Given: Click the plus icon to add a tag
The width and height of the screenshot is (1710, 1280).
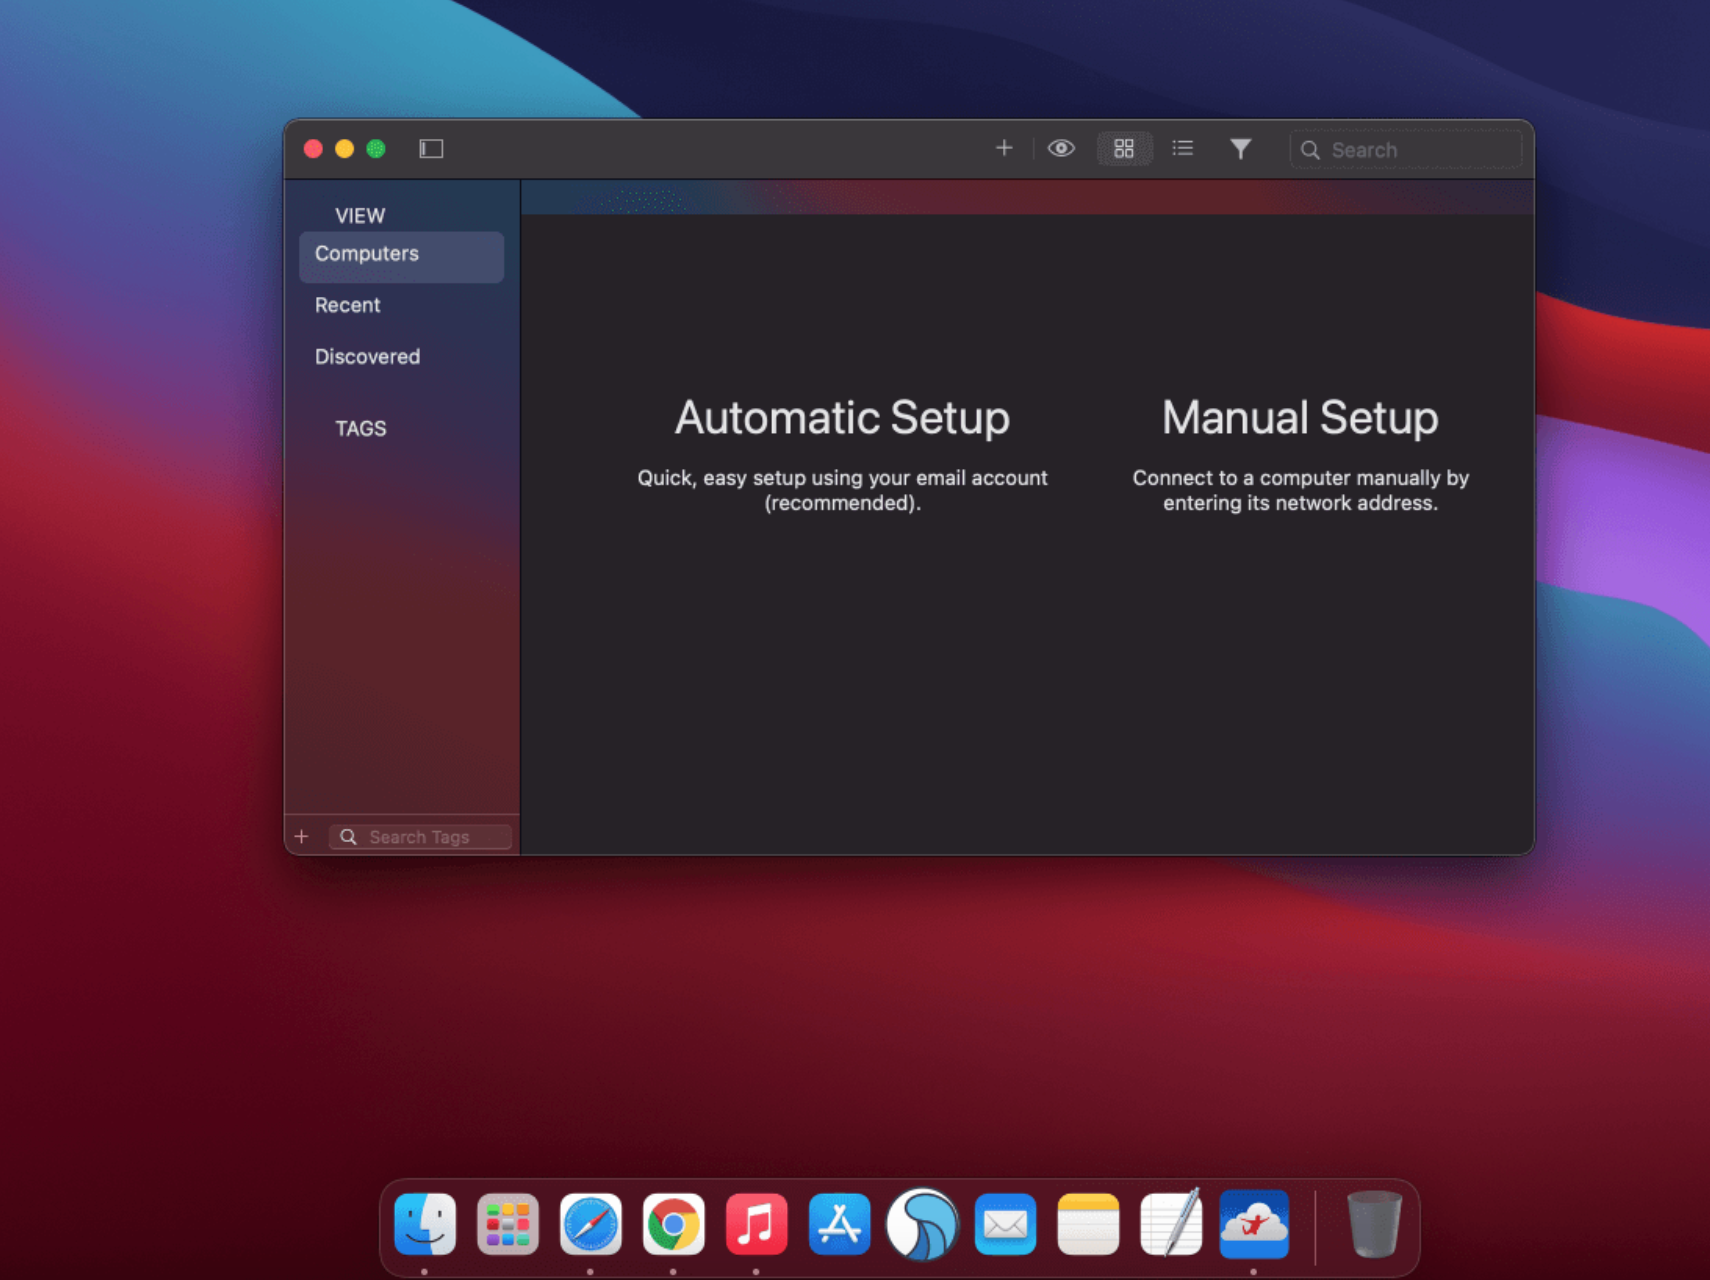Looking at the screenshot, I should click(x=302, y=836).
